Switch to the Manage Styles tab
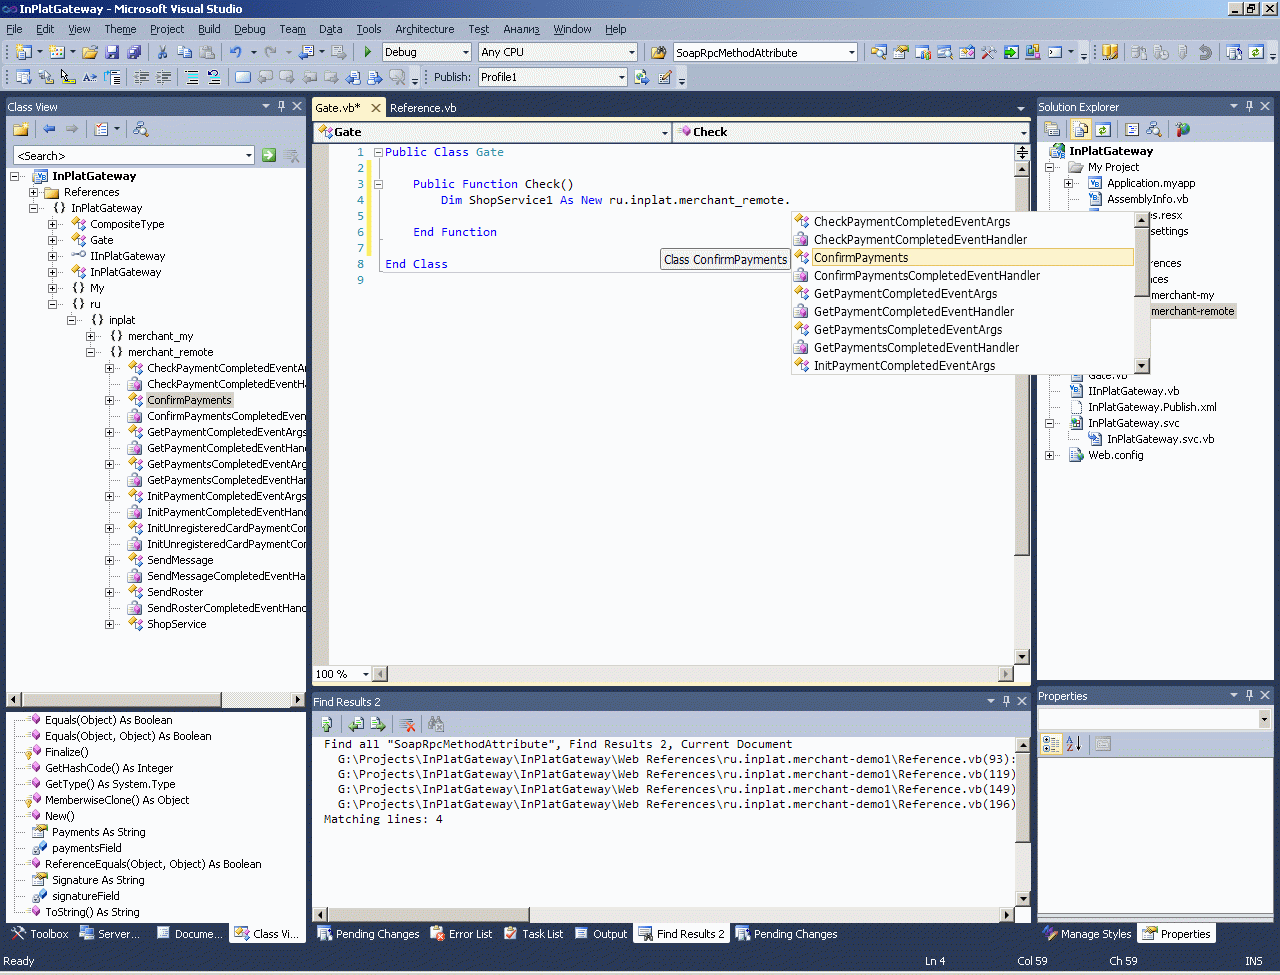The height and width of the screenshot is (975, 1280). [1086, 934]
